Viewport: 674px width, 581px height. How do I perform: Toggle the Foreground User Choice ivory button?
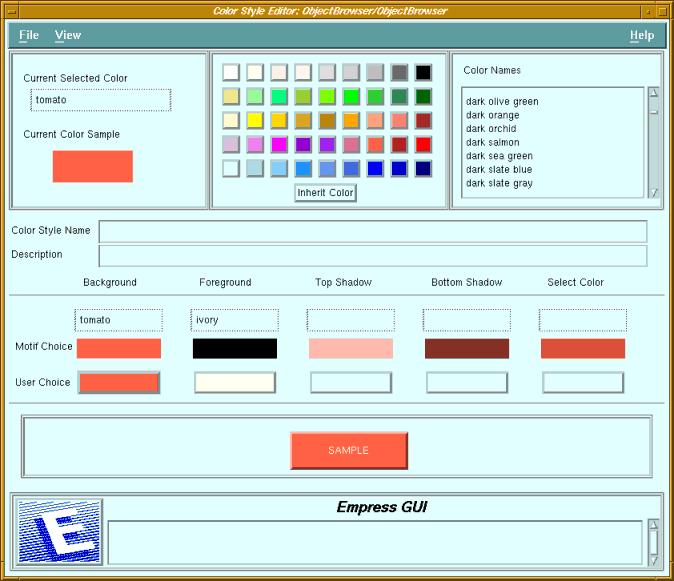pos(235,383)
